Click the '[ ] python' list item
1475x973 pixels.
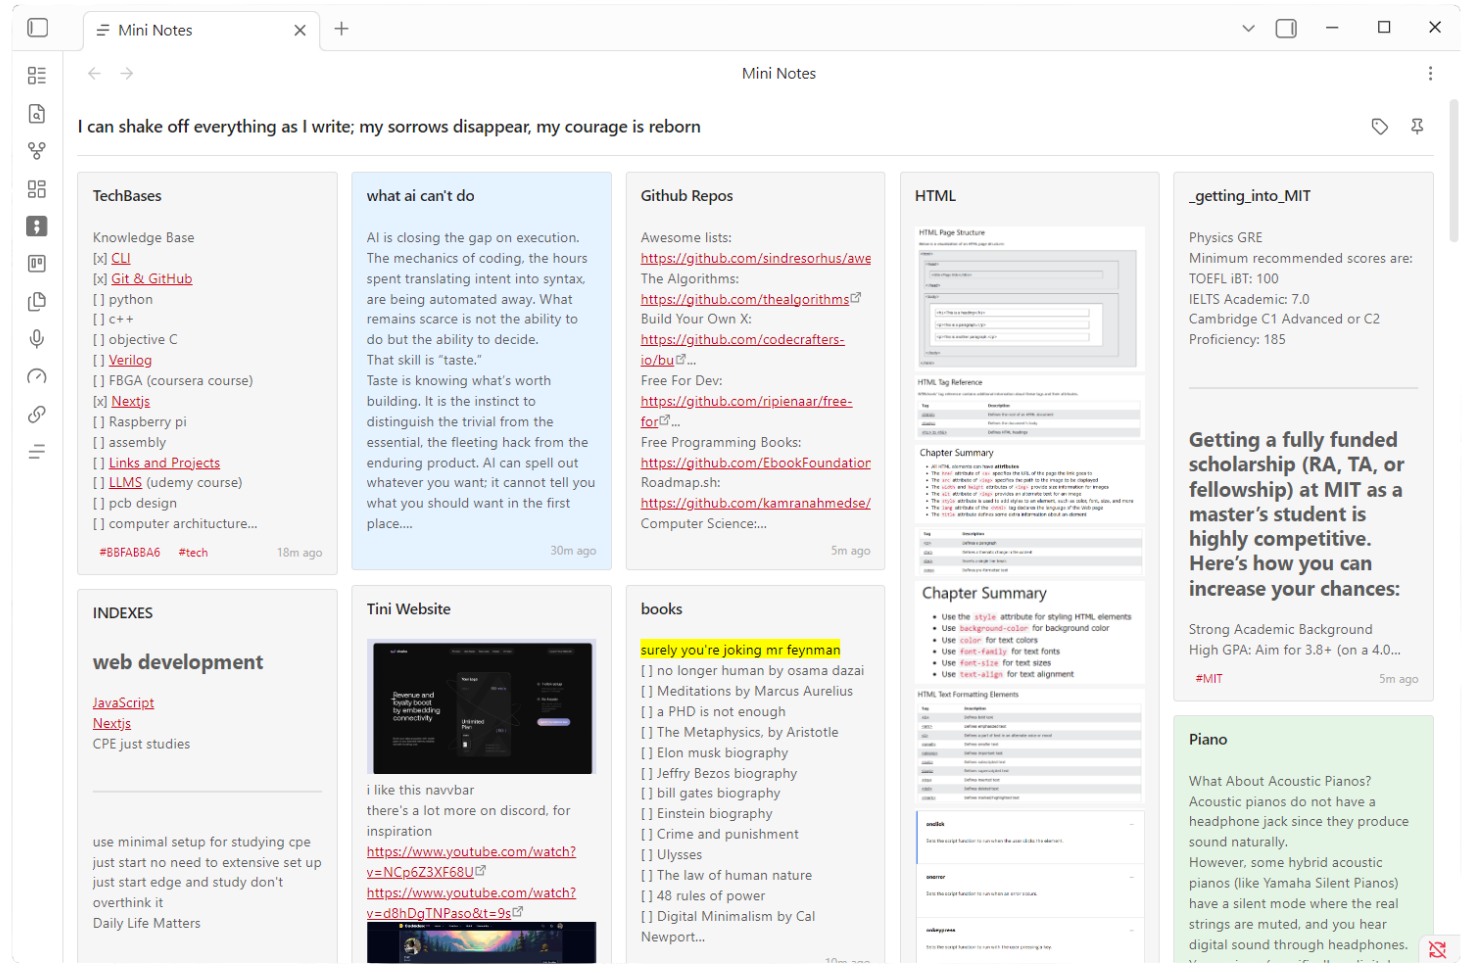tap(123, 299)
